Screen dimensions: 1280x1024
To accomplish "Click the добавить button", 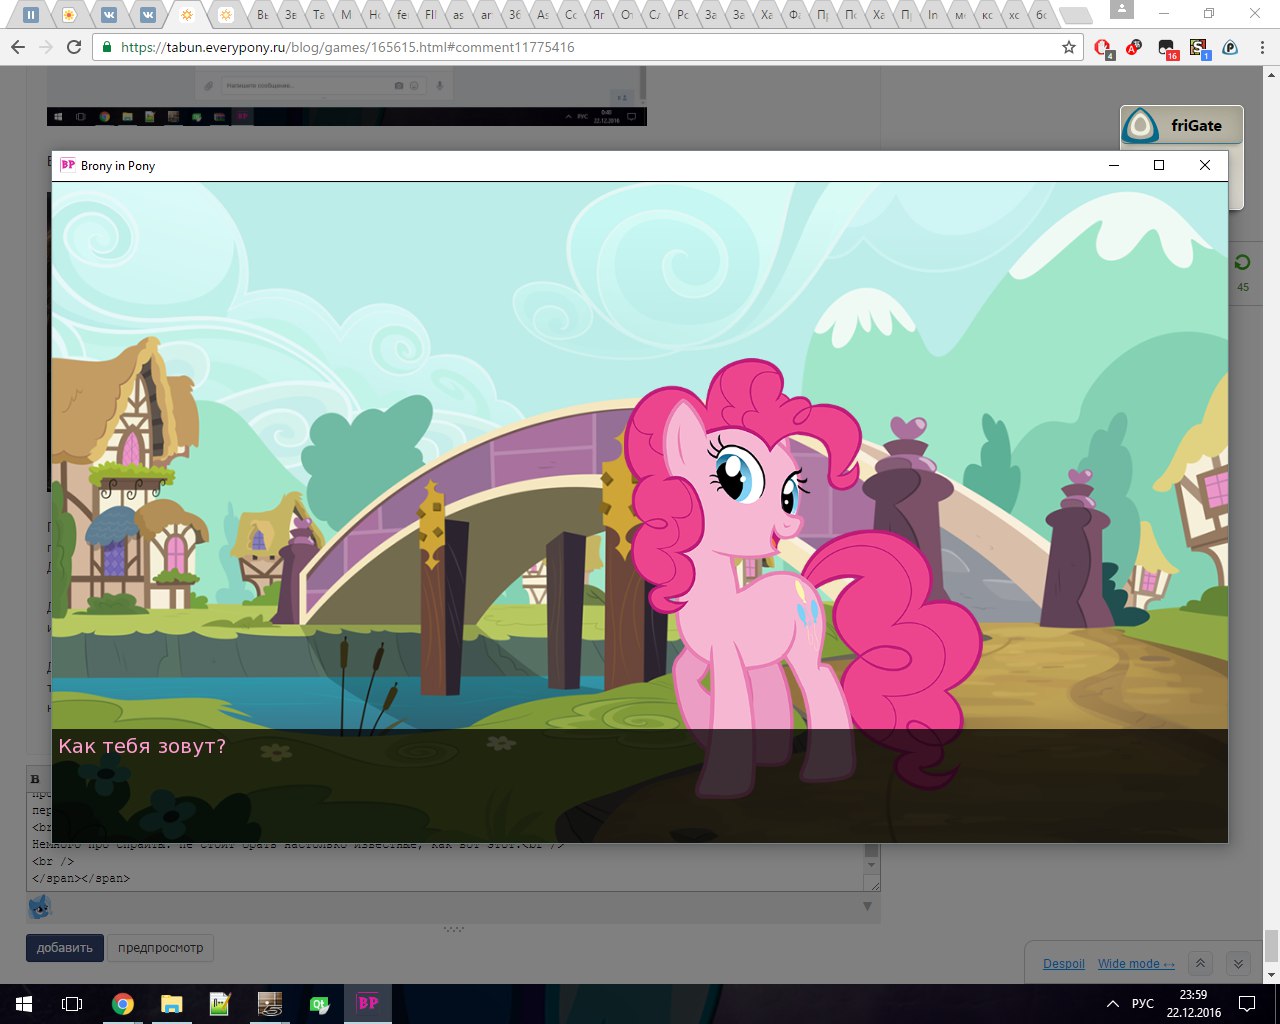I will pos(65,948).
